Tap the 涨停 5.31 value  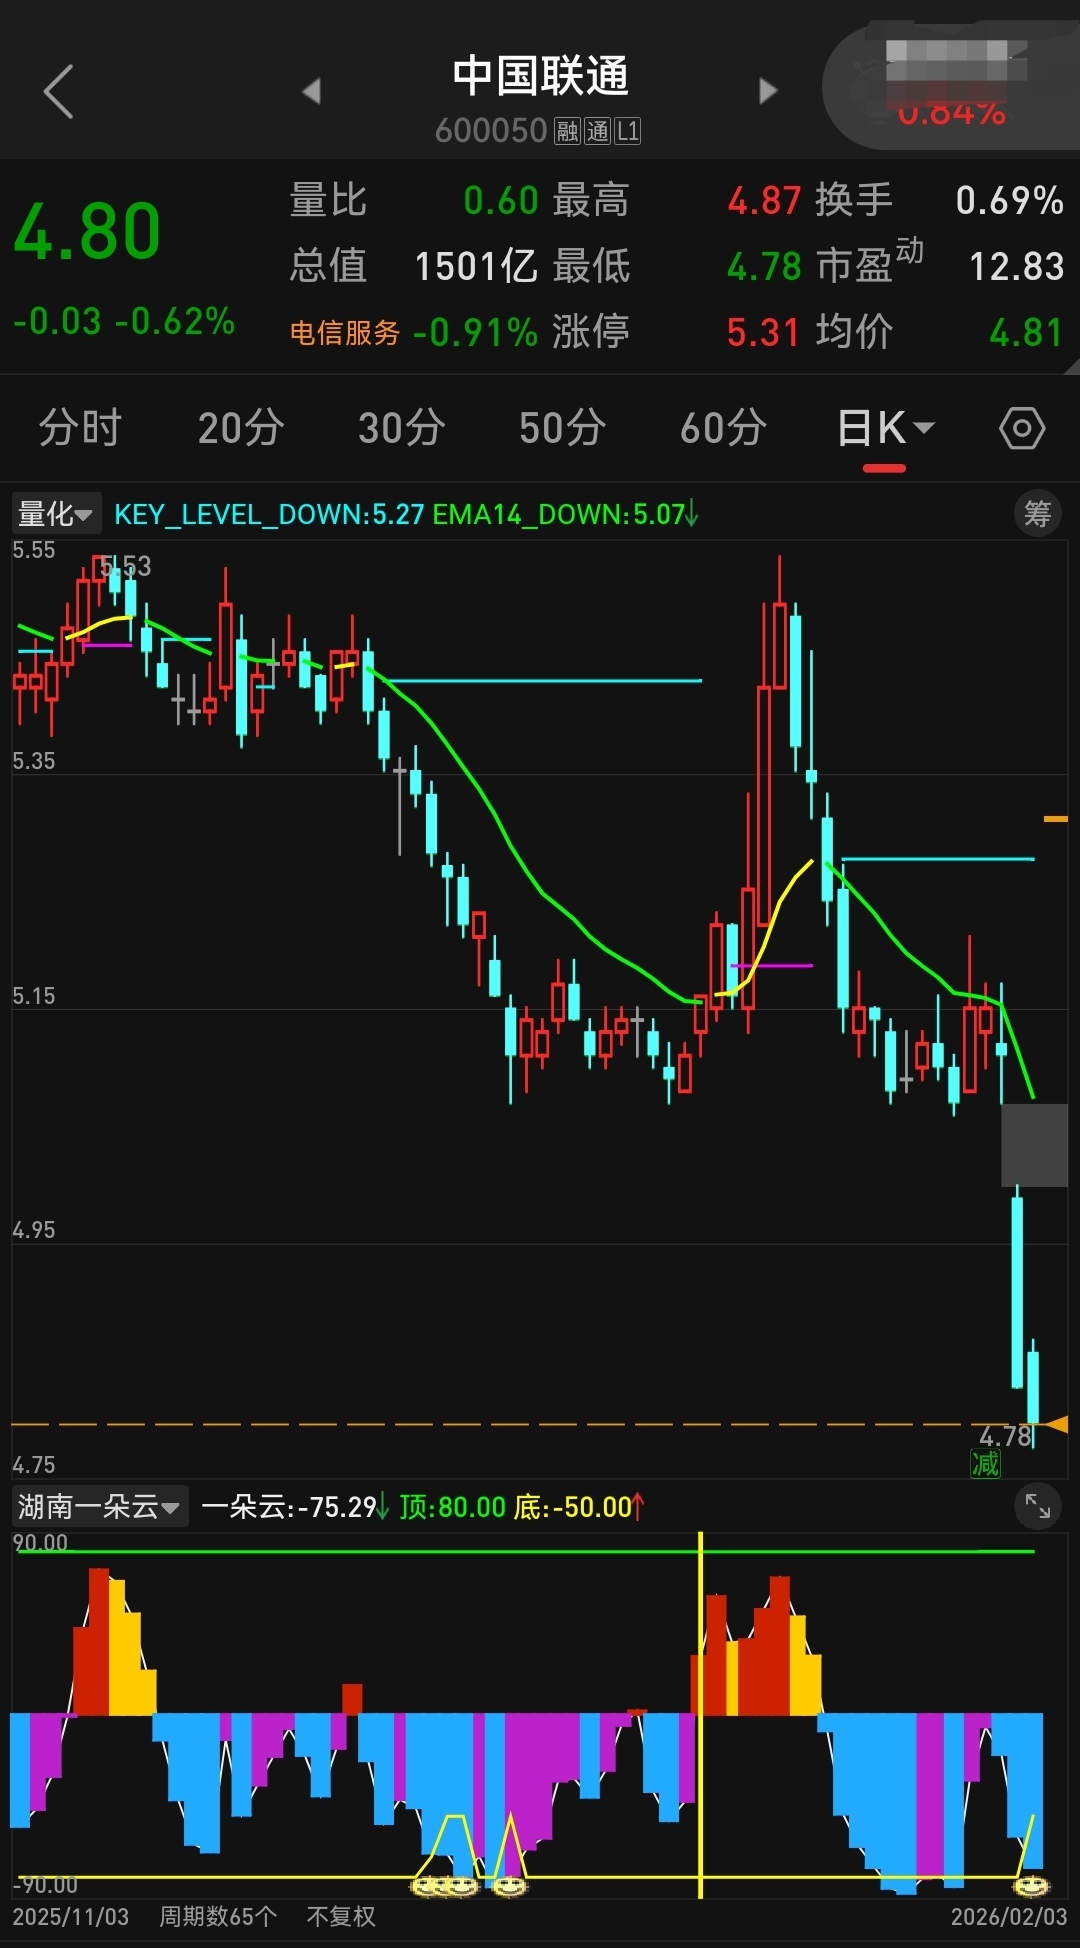[764, 333]
